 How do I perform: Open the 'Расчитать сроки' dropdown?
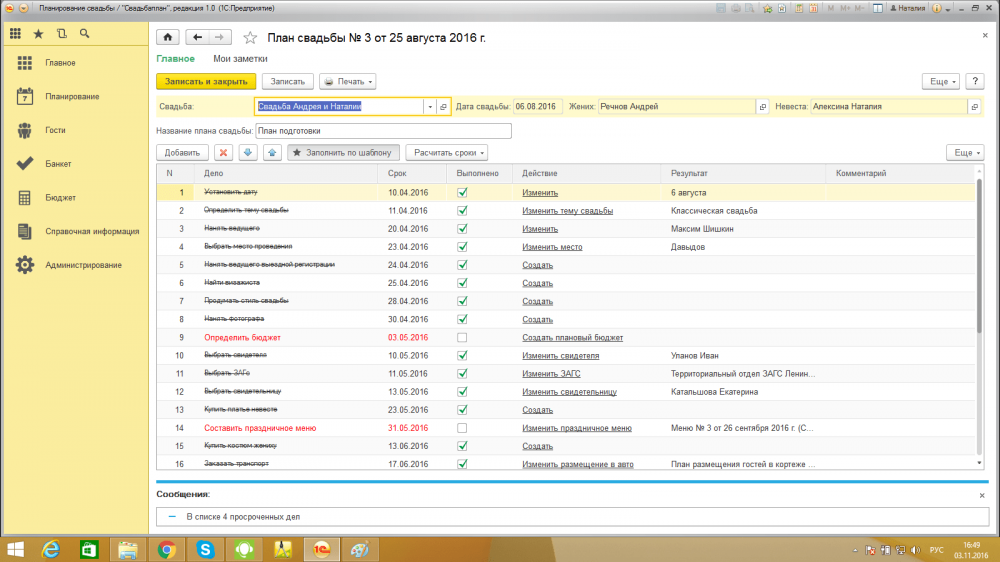[x=446, y=153]
